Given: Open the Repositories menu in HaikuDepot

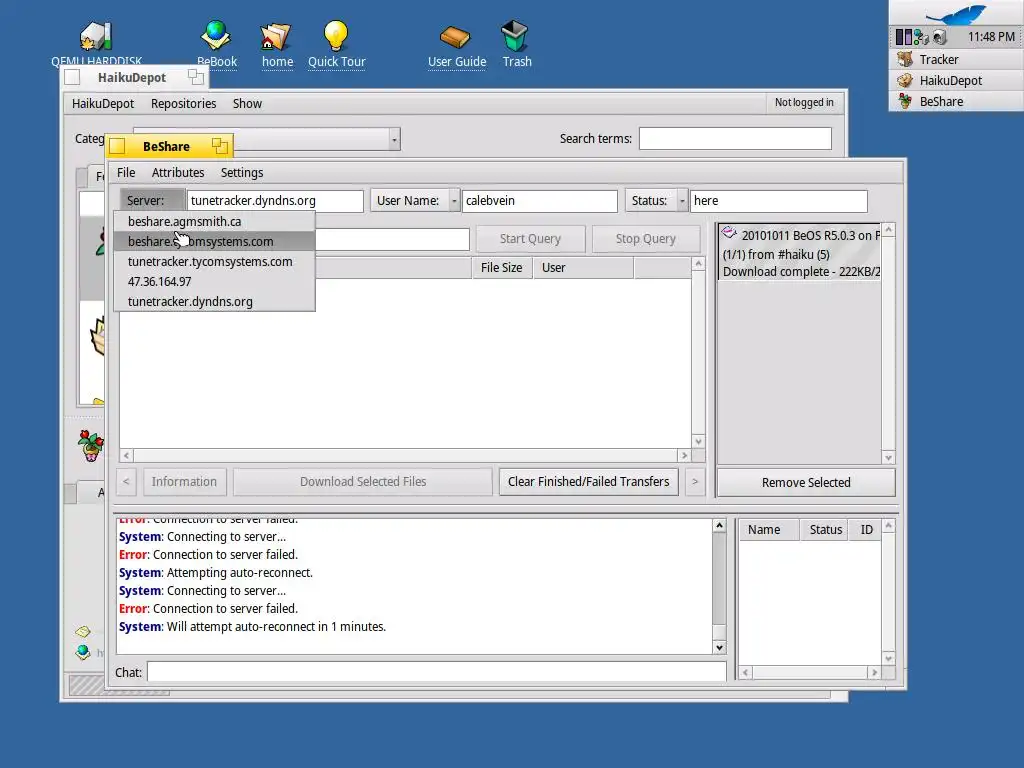Looking at the screenshot, I should tap(183, 103).
